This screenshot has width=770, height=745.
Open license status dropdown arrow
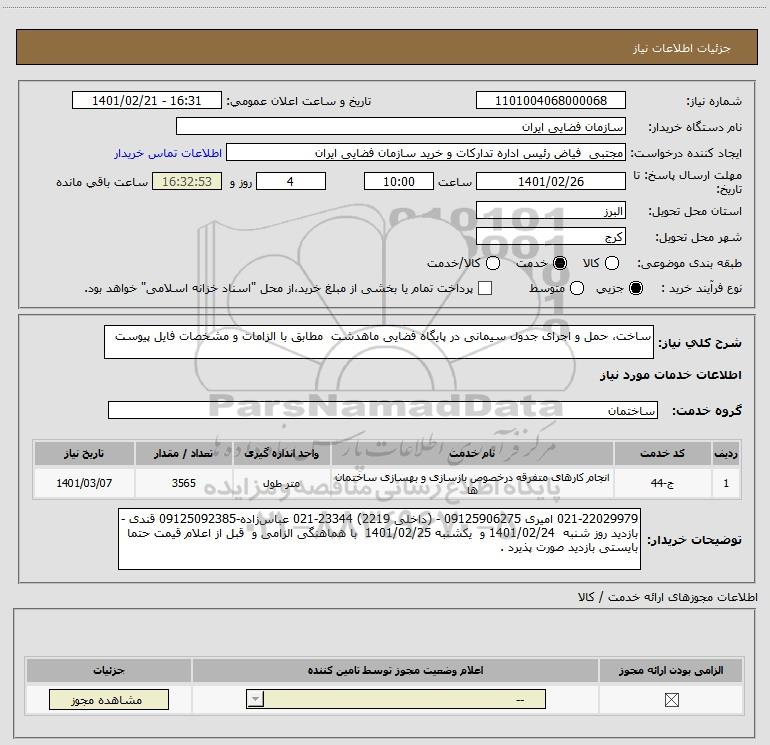tap(255, 699)
